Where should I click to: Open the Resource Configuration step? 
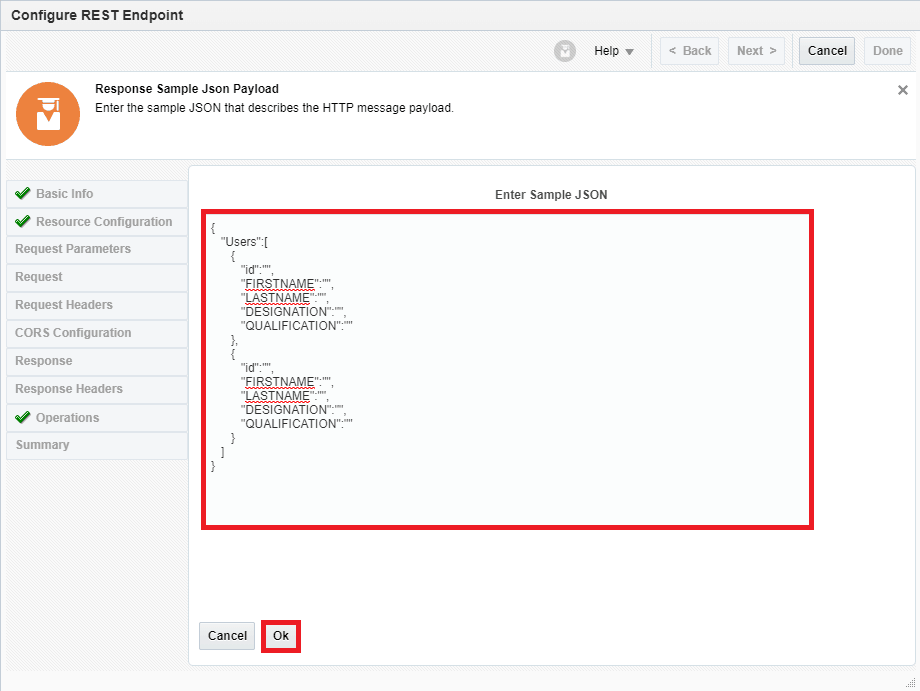click(104, 222)
